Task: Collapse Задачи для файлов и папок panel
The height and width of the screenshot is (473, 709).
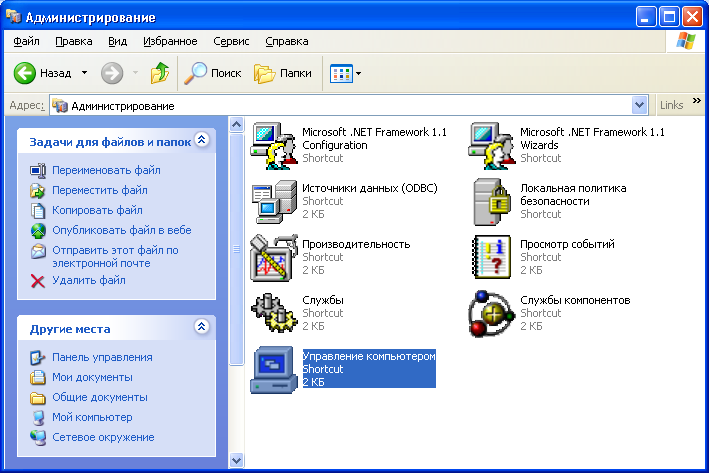Action: tap(202, 140)
